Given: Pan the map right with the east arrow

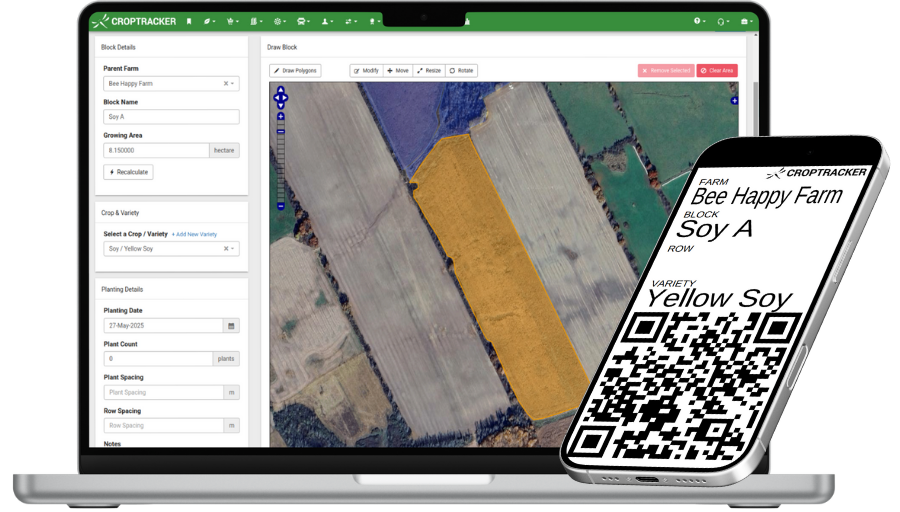Looking at the screenshot, I should point(285,98).
